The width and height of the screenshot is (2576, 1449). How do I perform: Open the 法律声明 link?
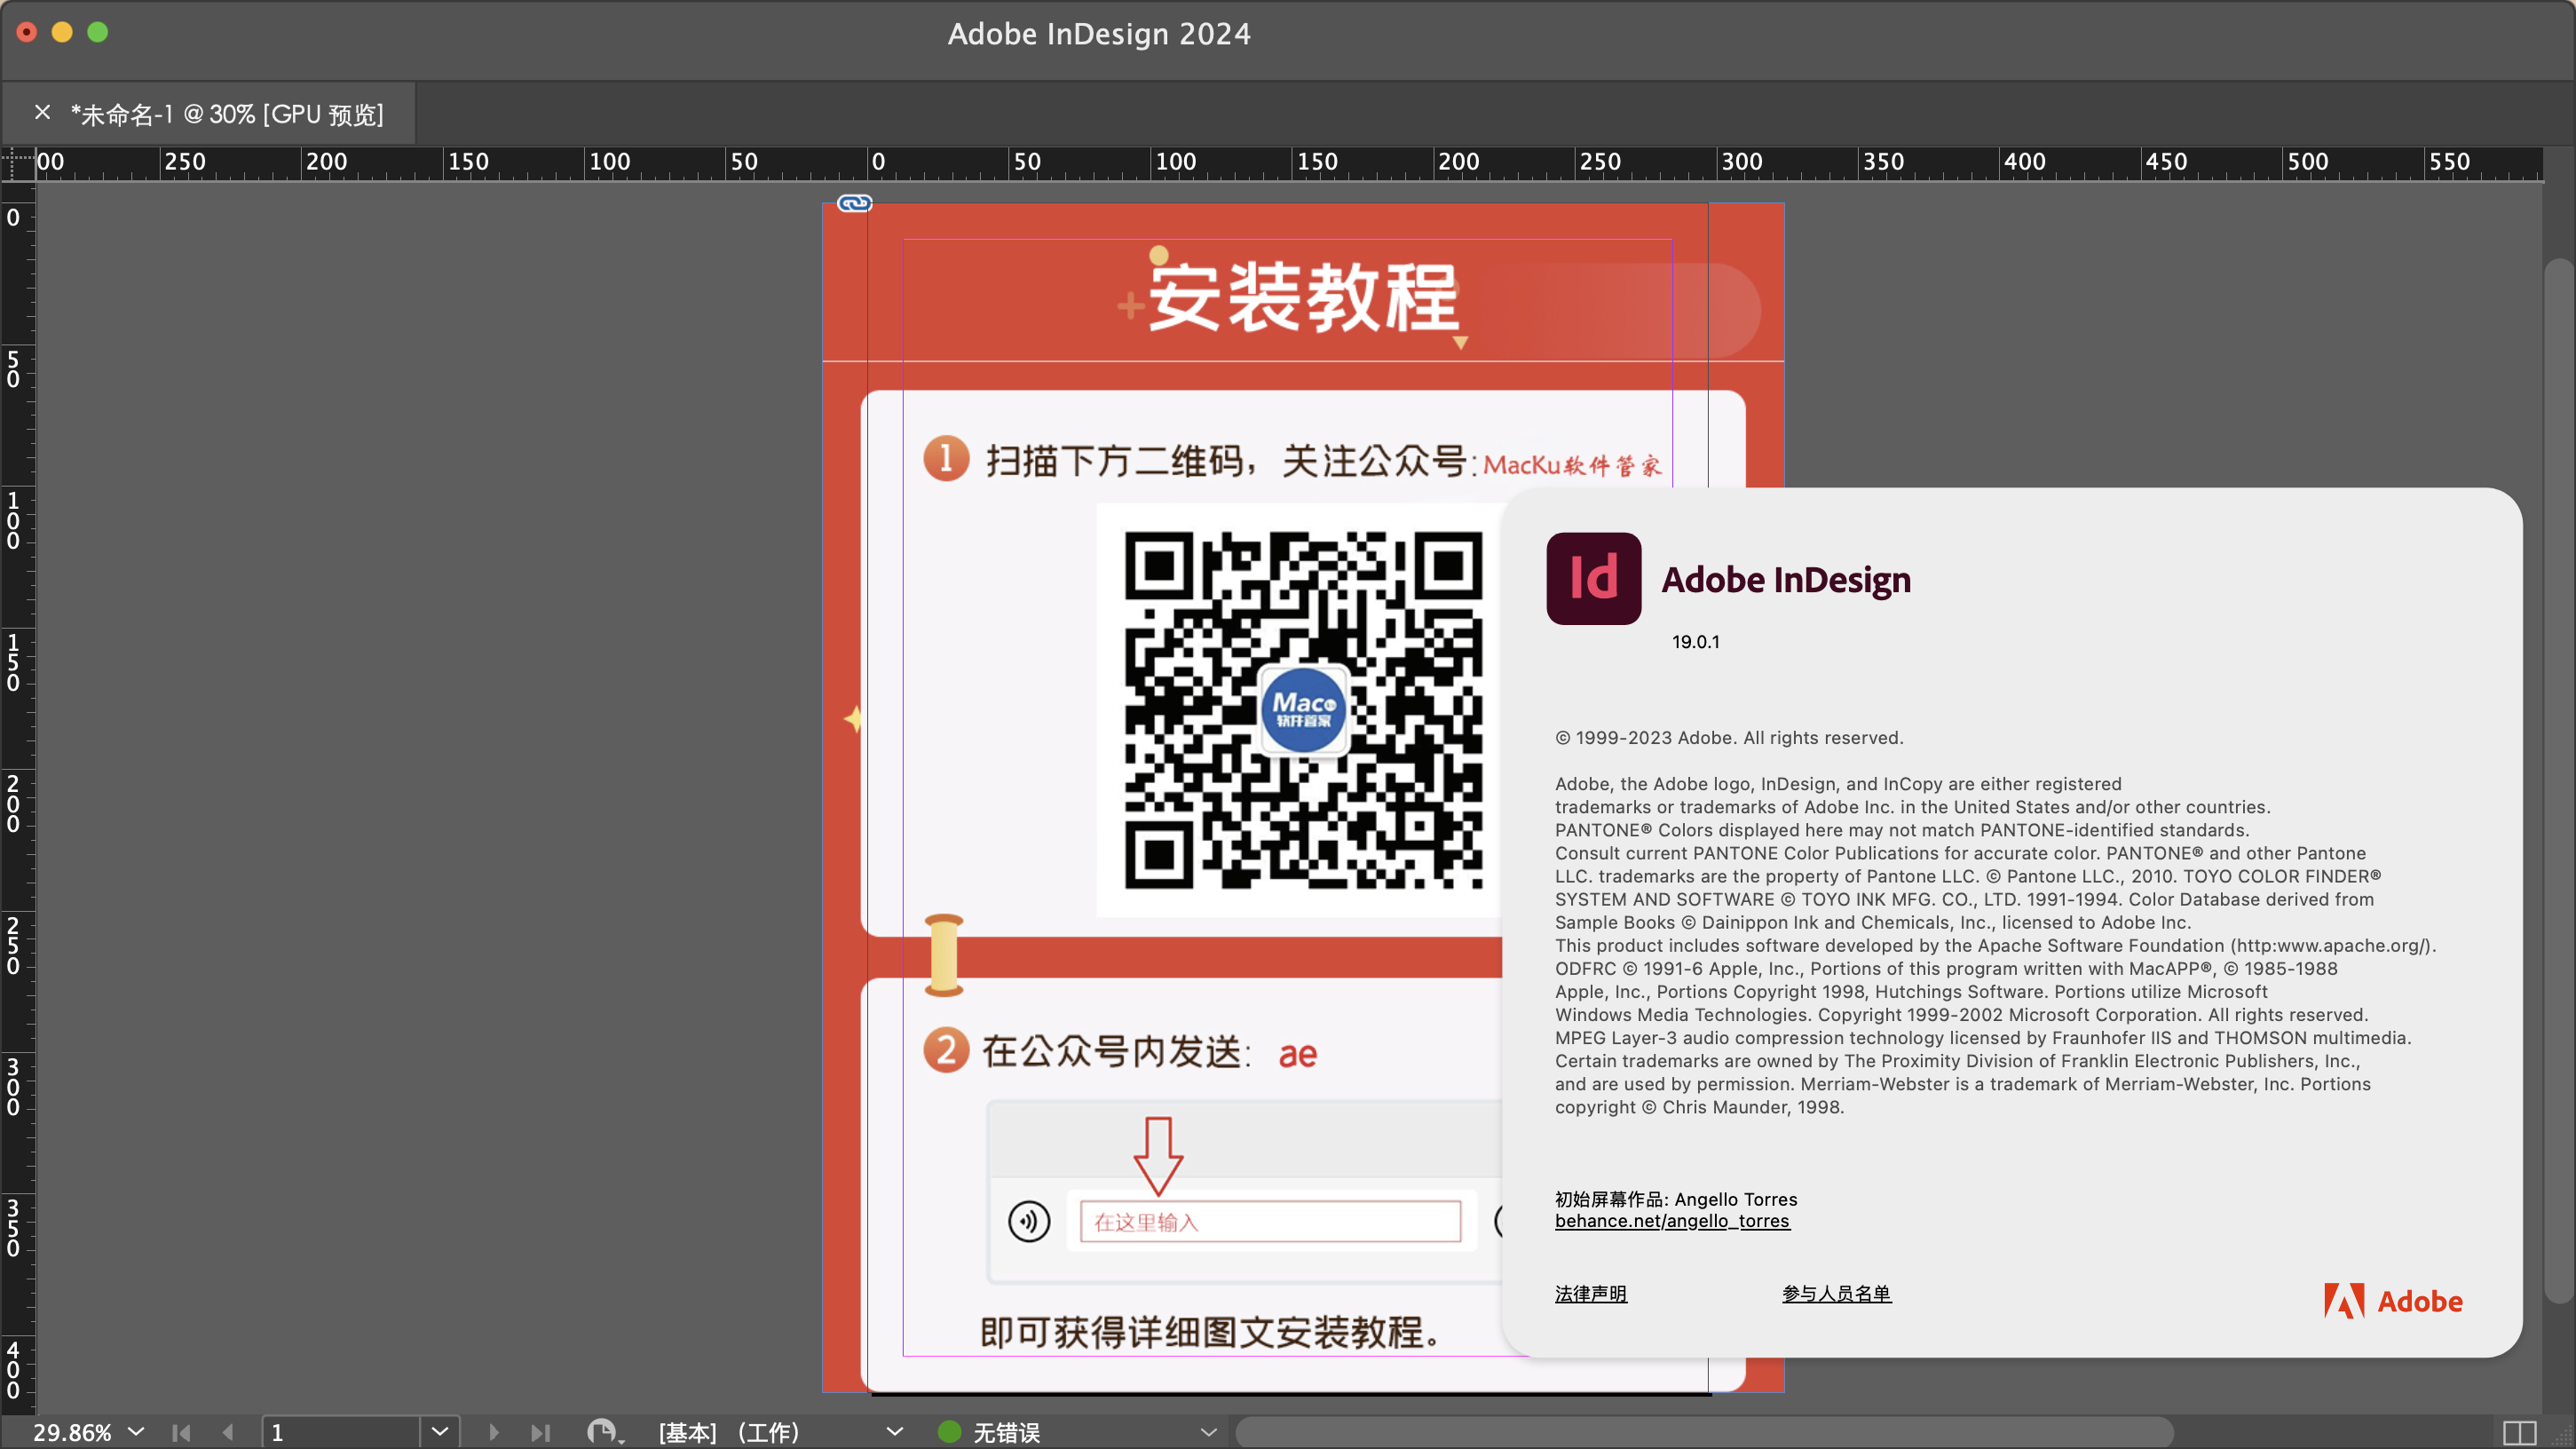pos(1590,1293)
